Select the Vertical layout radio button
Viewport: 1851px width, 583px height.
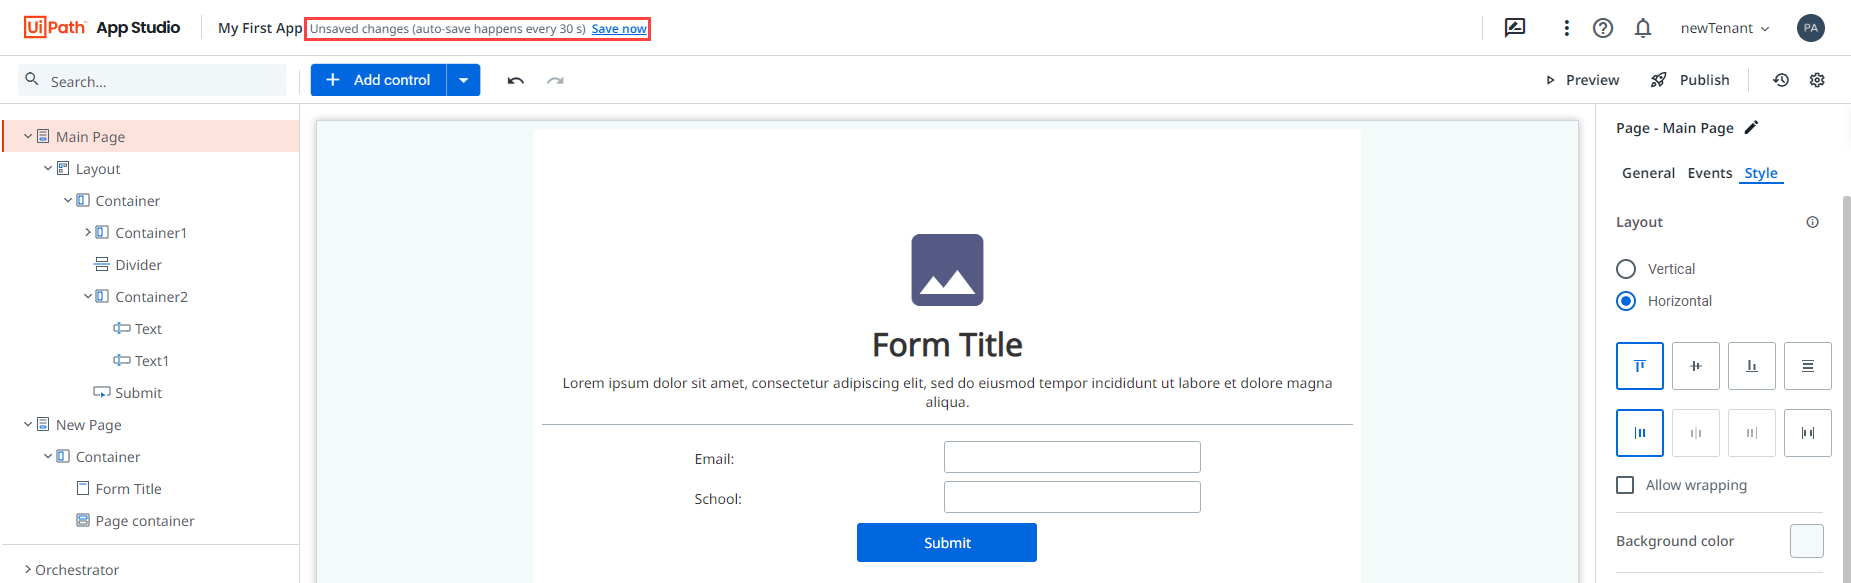click(x=1626, y=269)
